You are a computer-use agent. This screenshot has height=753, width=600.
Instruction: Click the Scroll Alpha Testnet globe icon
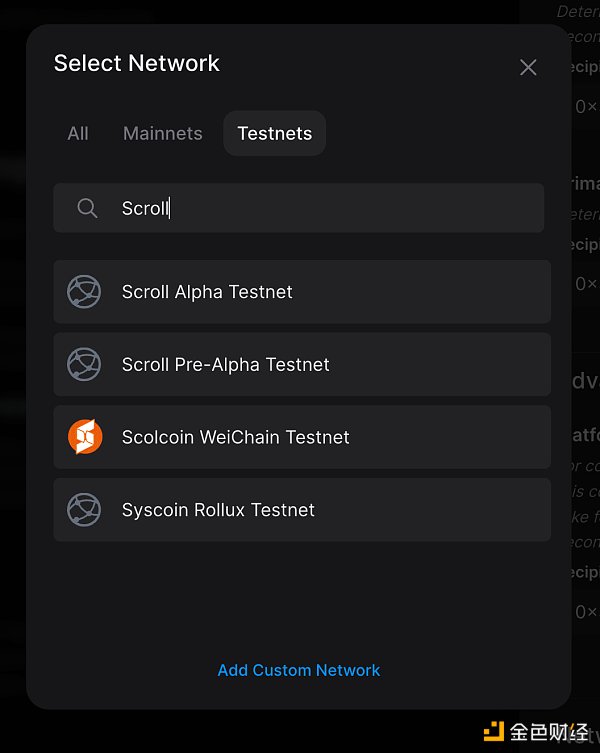pyautogui.click(x=84, y=292)
